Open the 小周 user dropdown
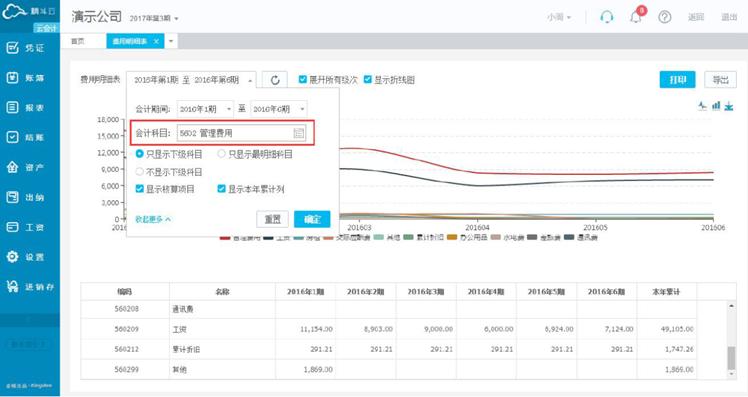 559,17
